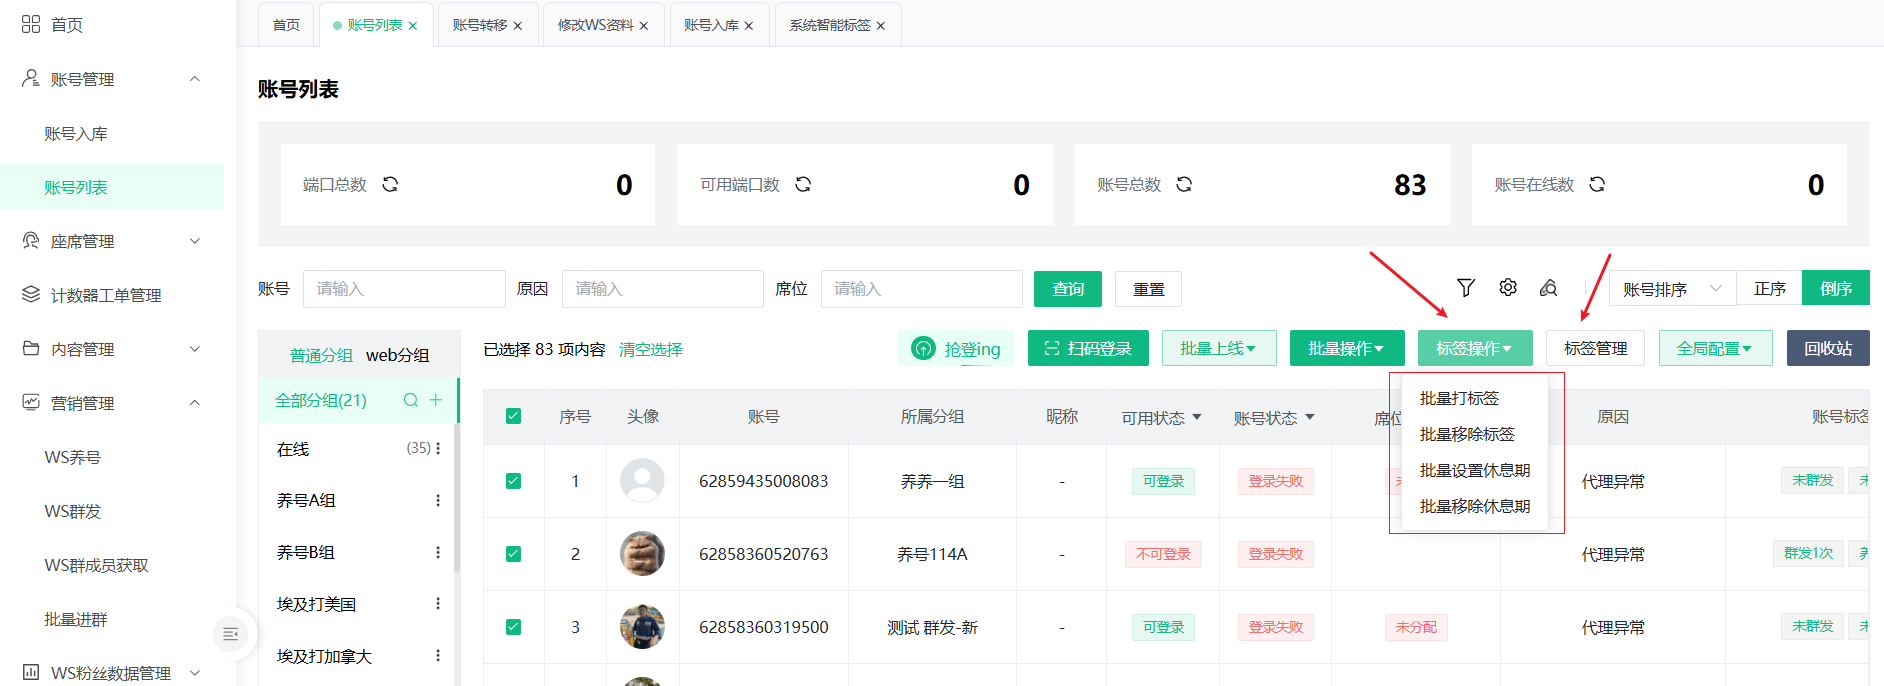Uncheck row 1 account 62859435008083
This screenshot has height=686, width=1884.
(x=513, y=481)
